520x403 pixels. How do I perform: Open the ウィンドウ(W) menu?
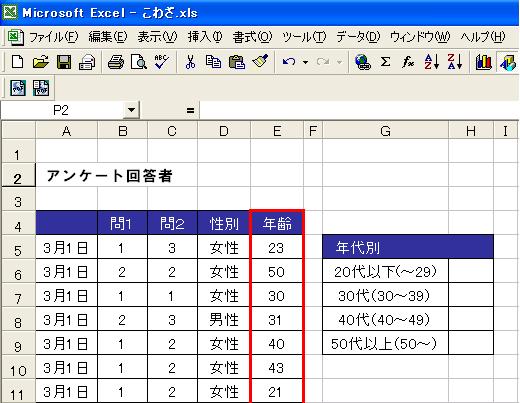pos(420,37)
